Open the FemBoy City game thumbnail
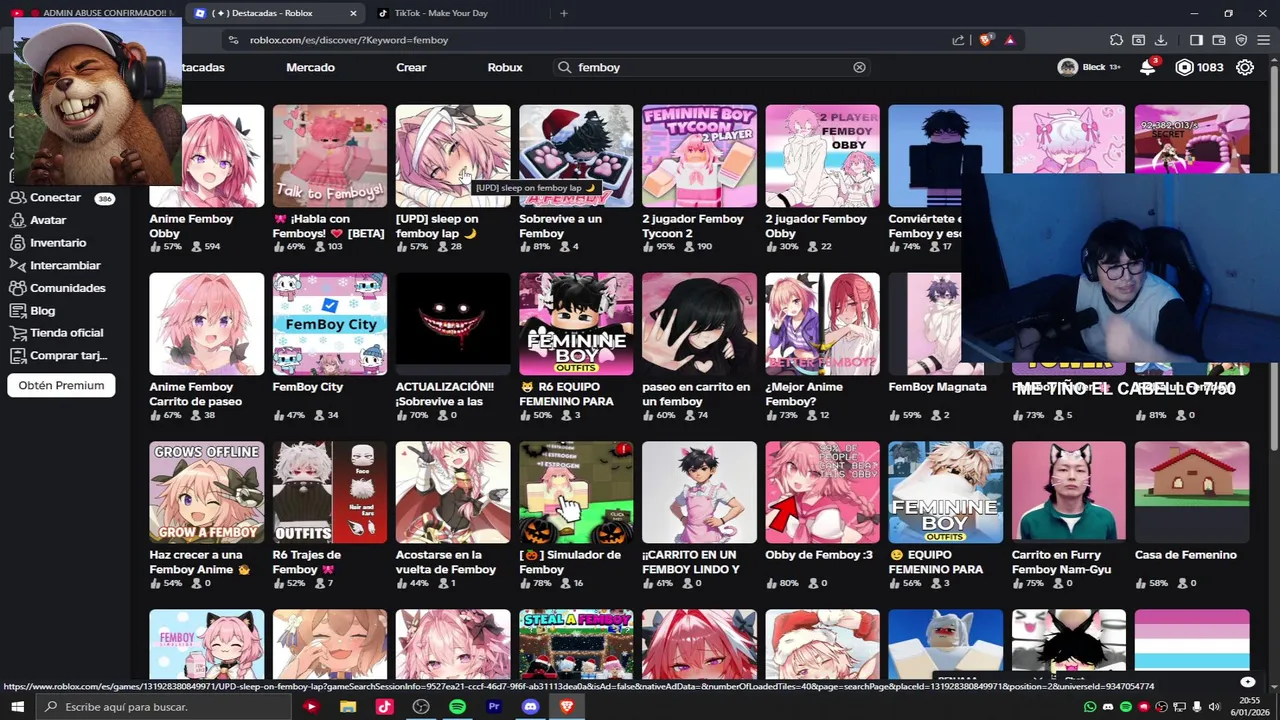1280x720 pixels. (x=330, y=324)
